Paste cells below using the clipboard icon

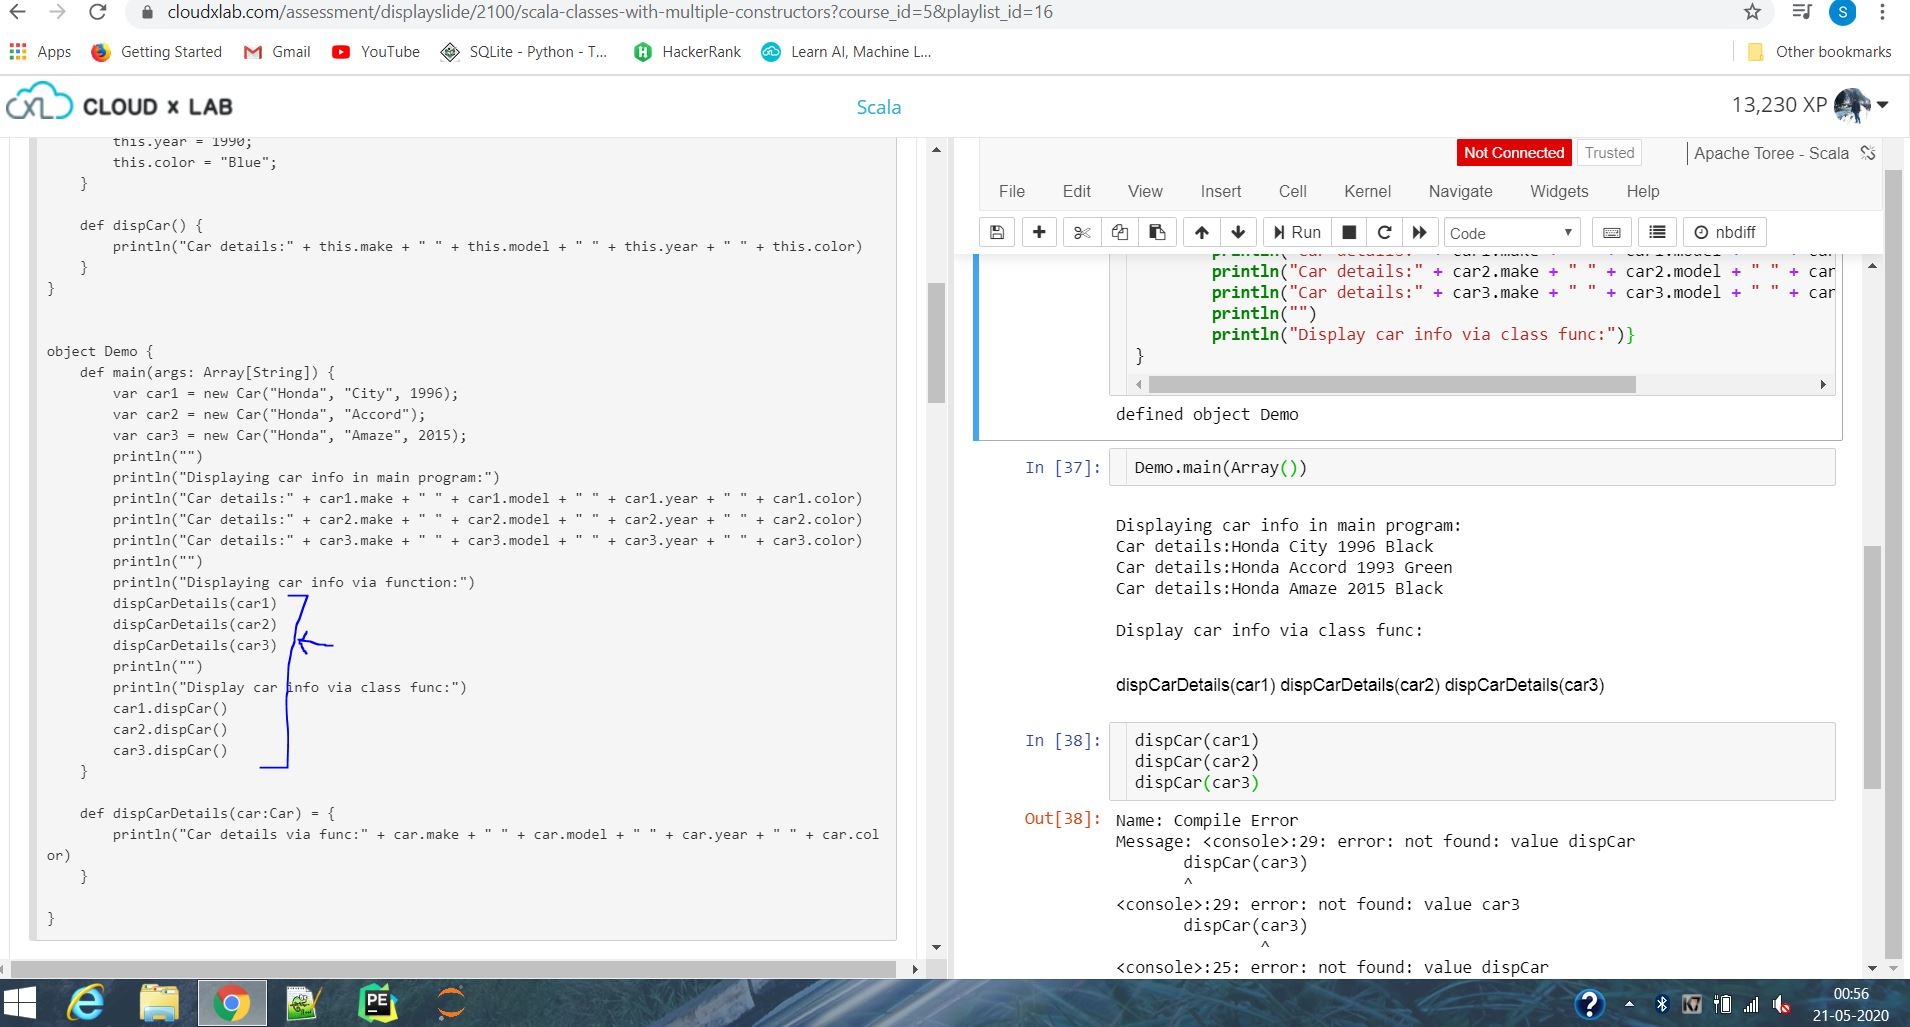pyautogui.click(x=1157, y=232)
